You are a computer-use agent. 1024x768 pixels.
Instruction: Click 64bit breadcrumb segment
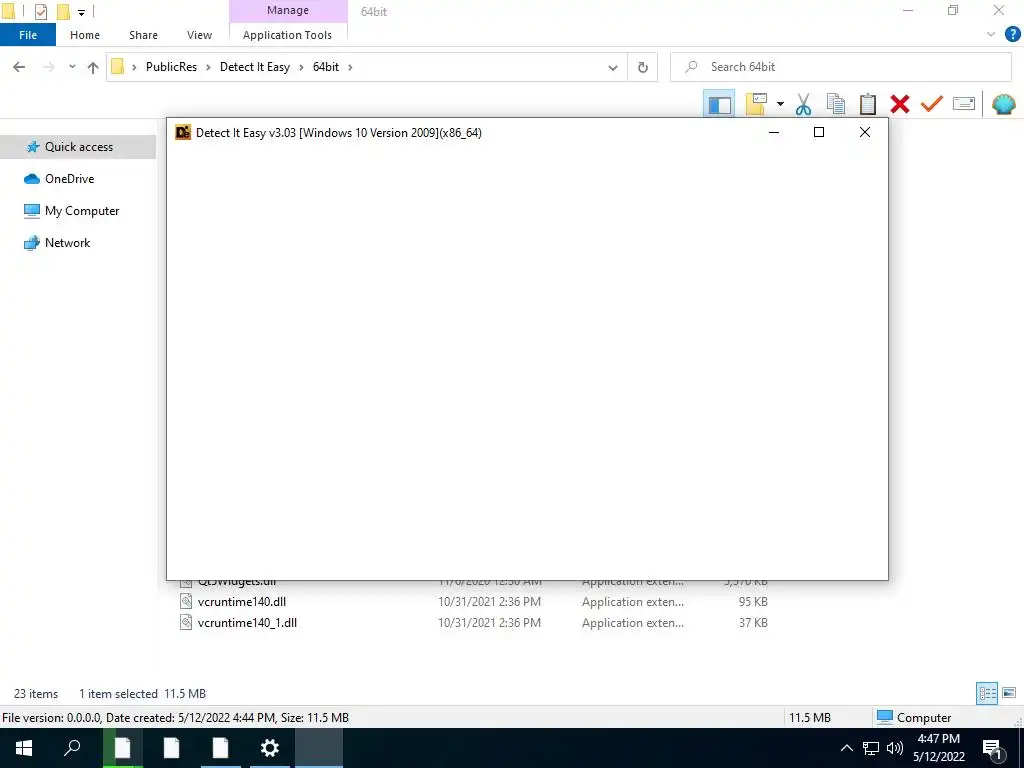pos(326,67)
